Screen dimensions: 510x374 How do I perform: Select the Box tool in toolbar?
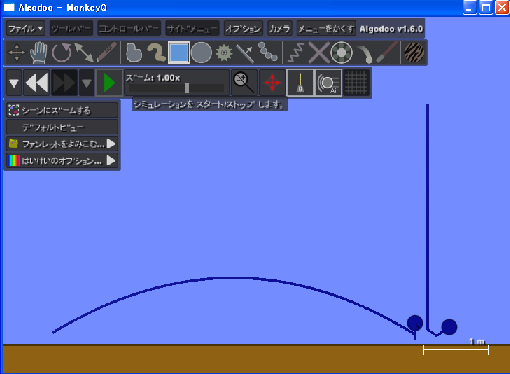(x=179, y=52)
